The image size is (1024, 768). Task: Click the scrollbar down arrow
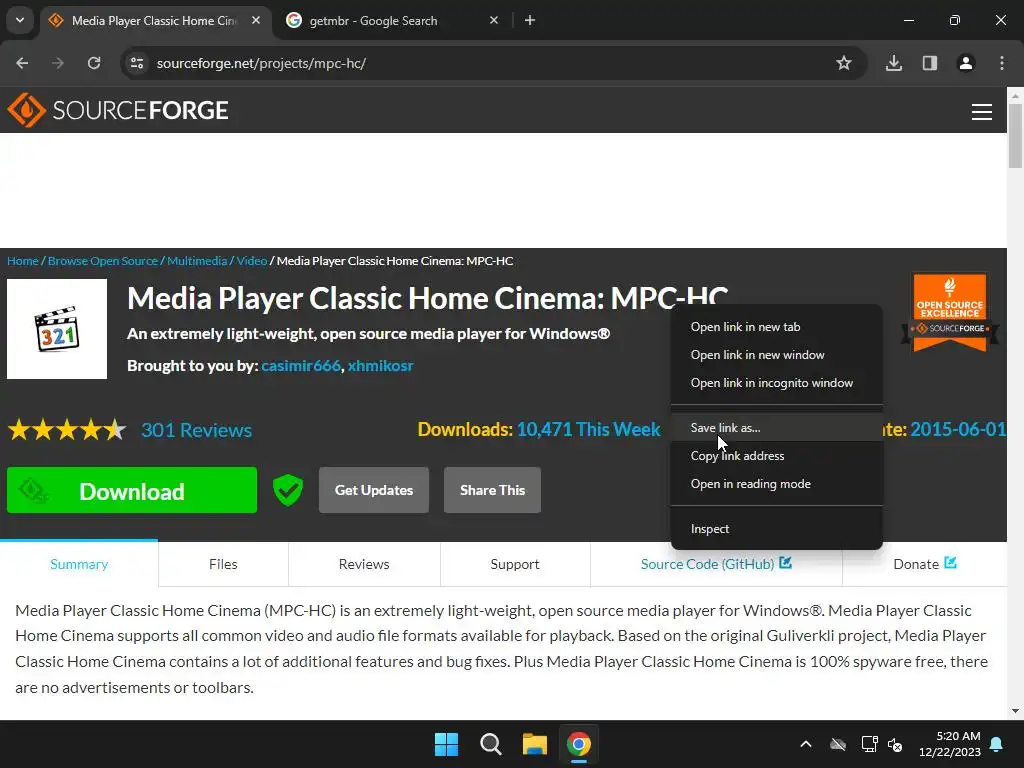(1016, 711)
